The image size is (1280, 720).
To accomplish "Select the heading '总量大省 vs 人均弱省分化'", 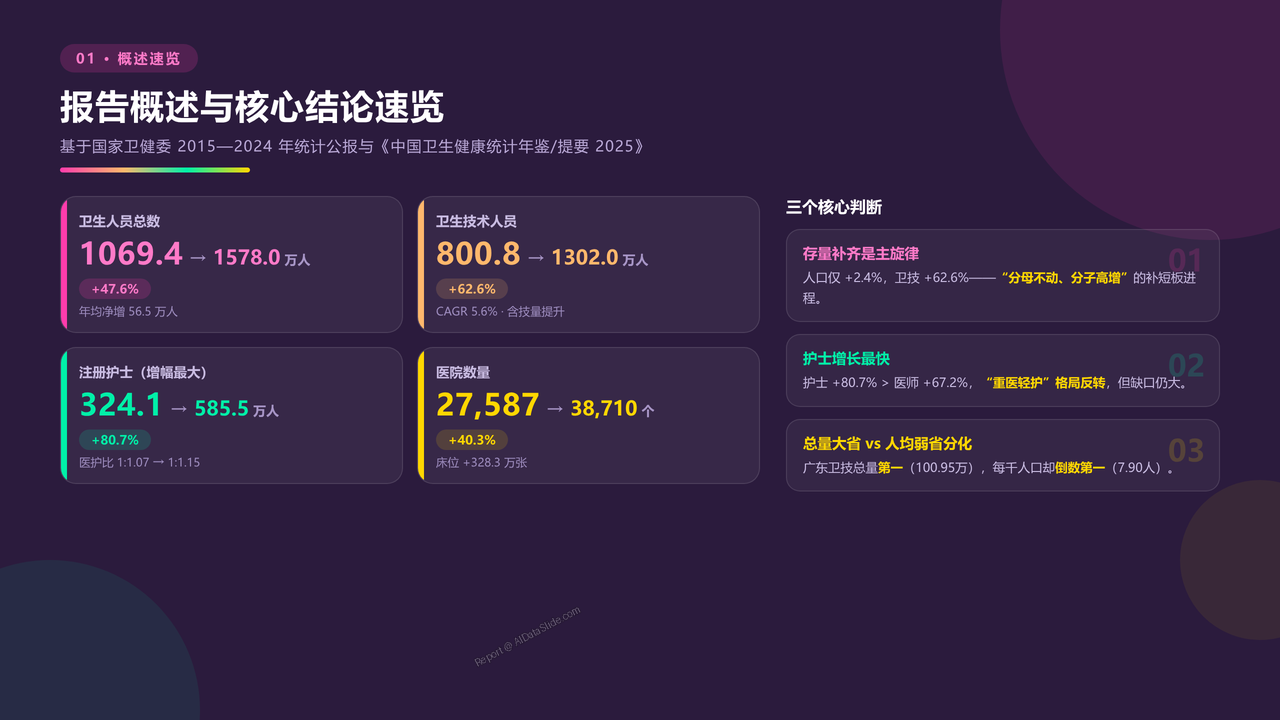I will pos(887,444).
